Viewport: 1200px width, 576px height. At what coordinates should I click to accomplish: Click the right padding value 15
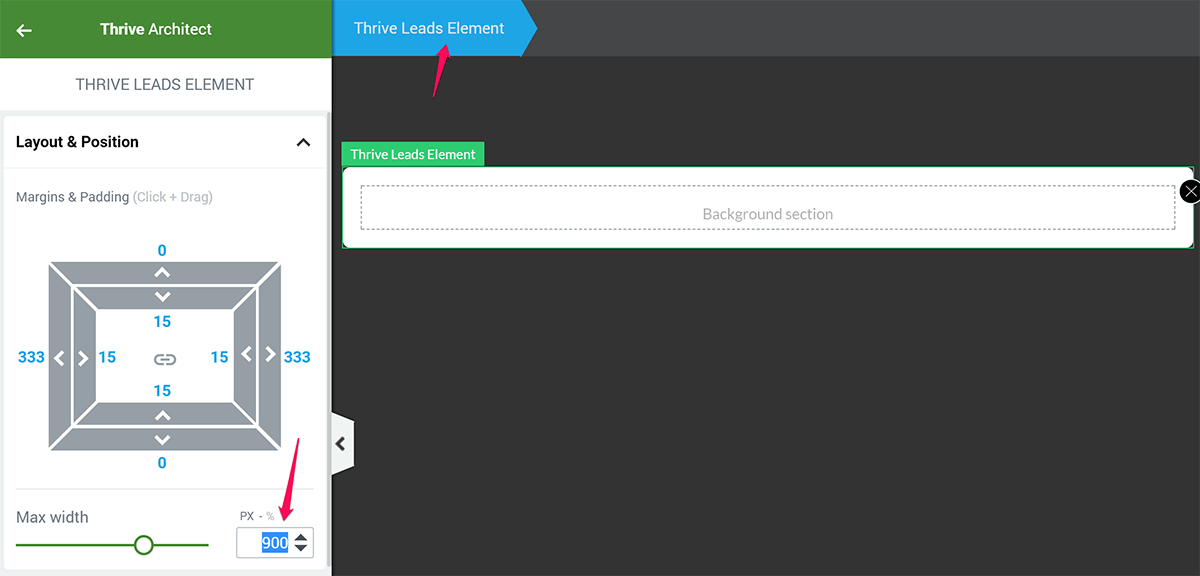(x=219, y=357)
